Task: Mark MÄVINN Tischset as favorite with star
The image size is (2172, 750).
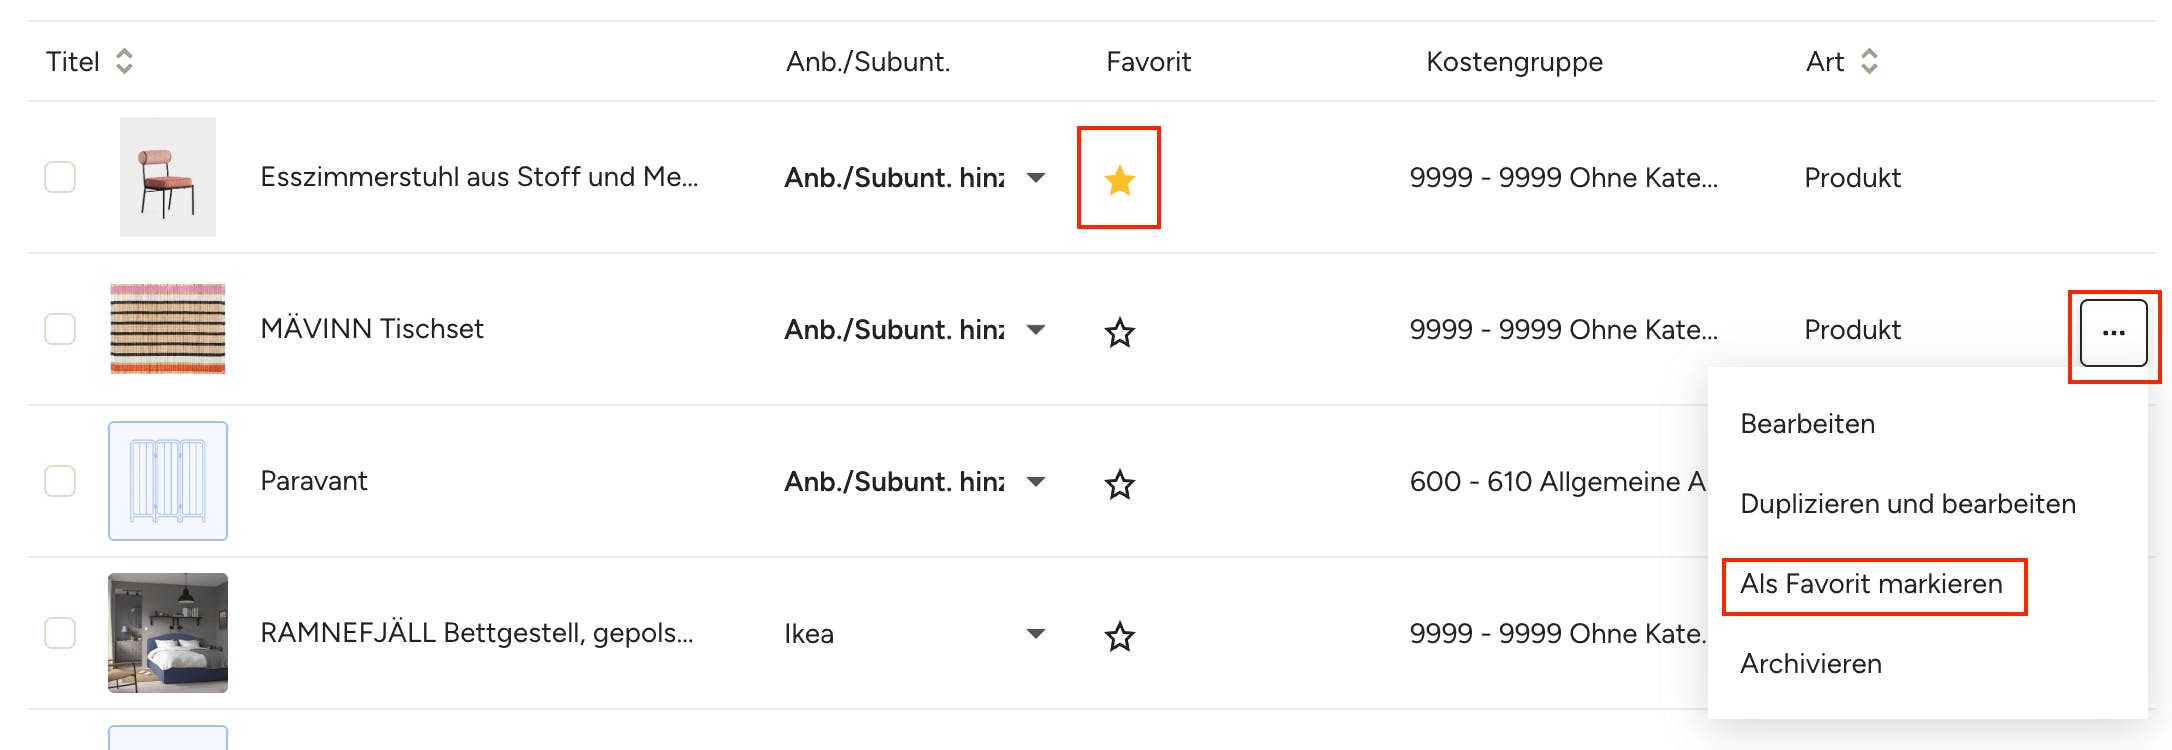Action: pyautogui.click(x=1119, y=332)
